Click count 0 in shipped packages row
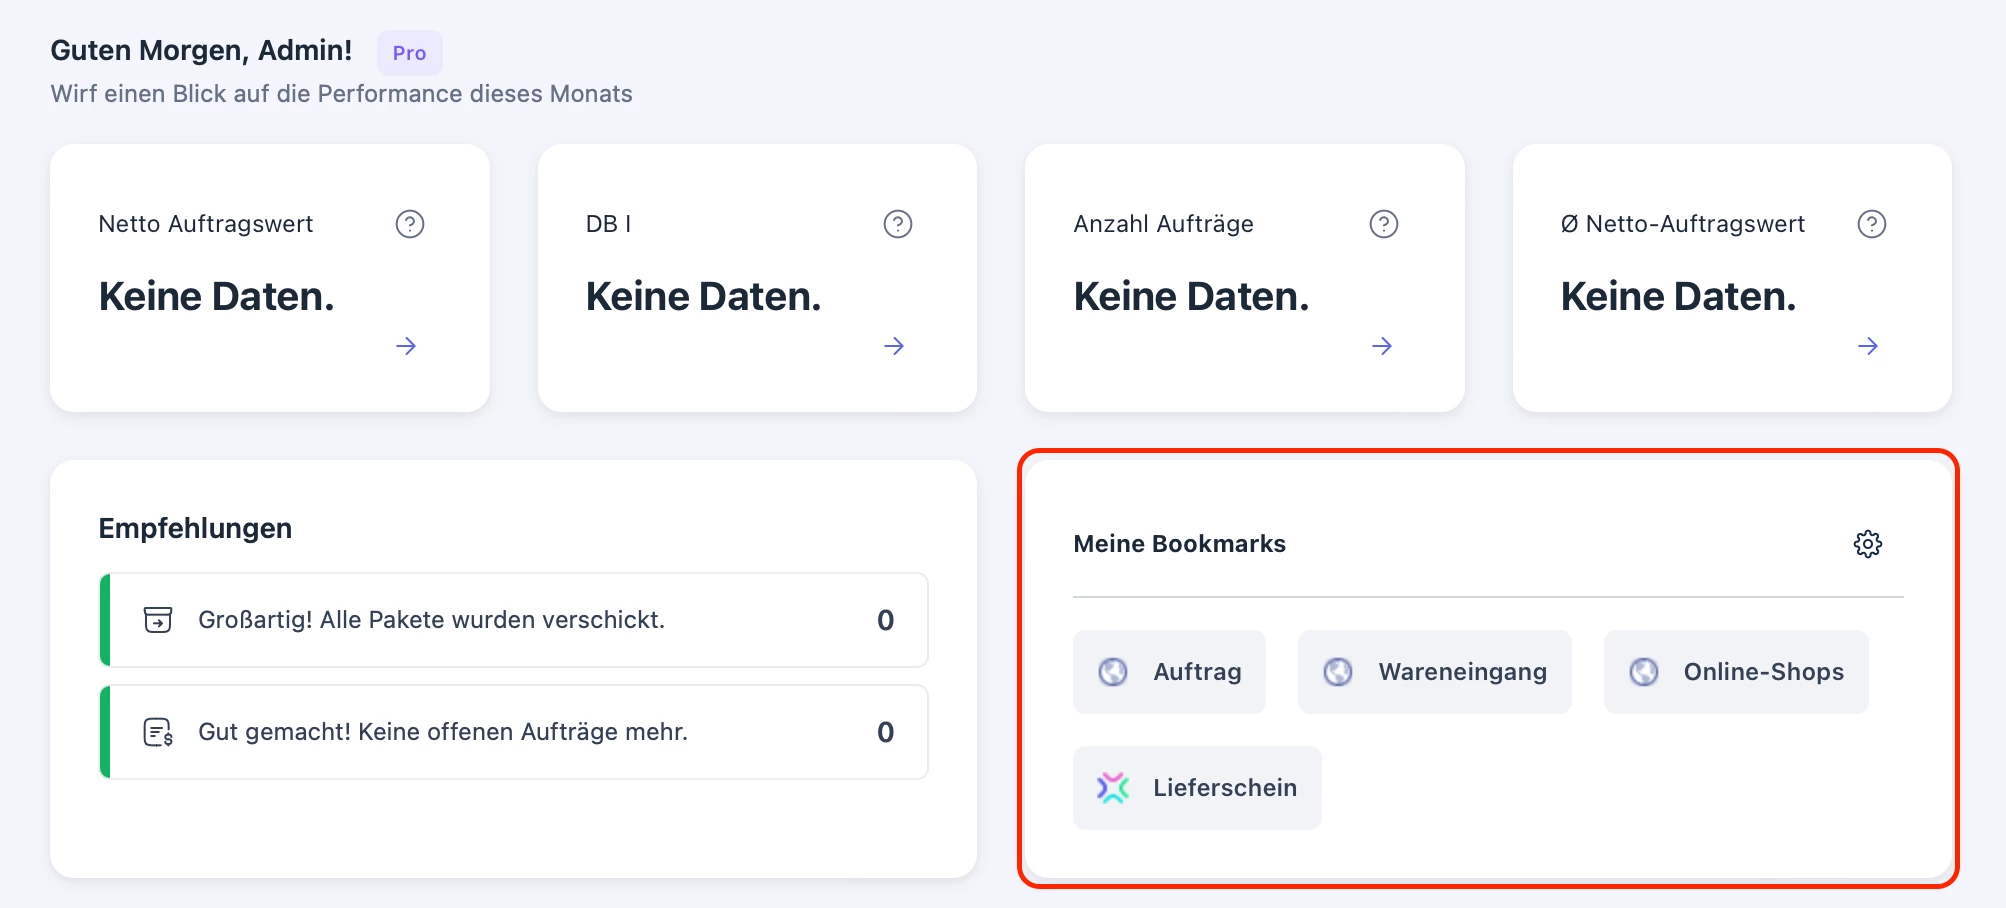 [x=886, y=620]
